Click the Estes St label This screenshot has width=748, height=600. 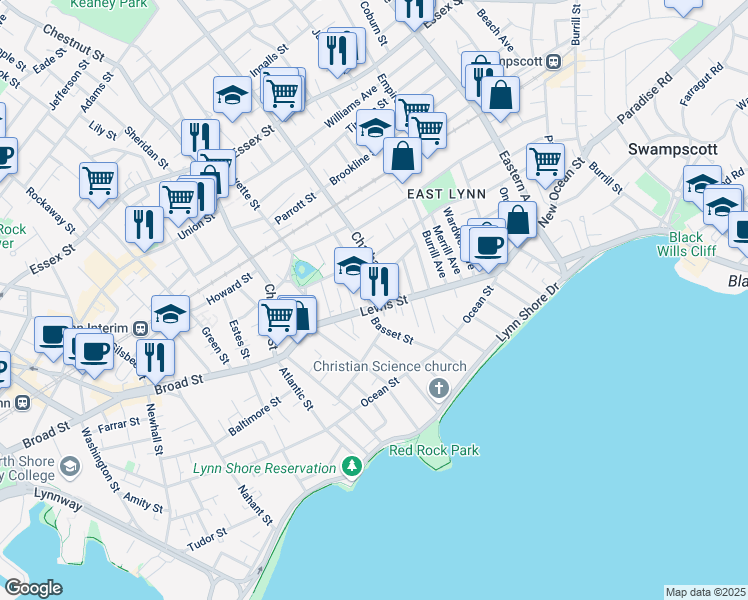239,339
